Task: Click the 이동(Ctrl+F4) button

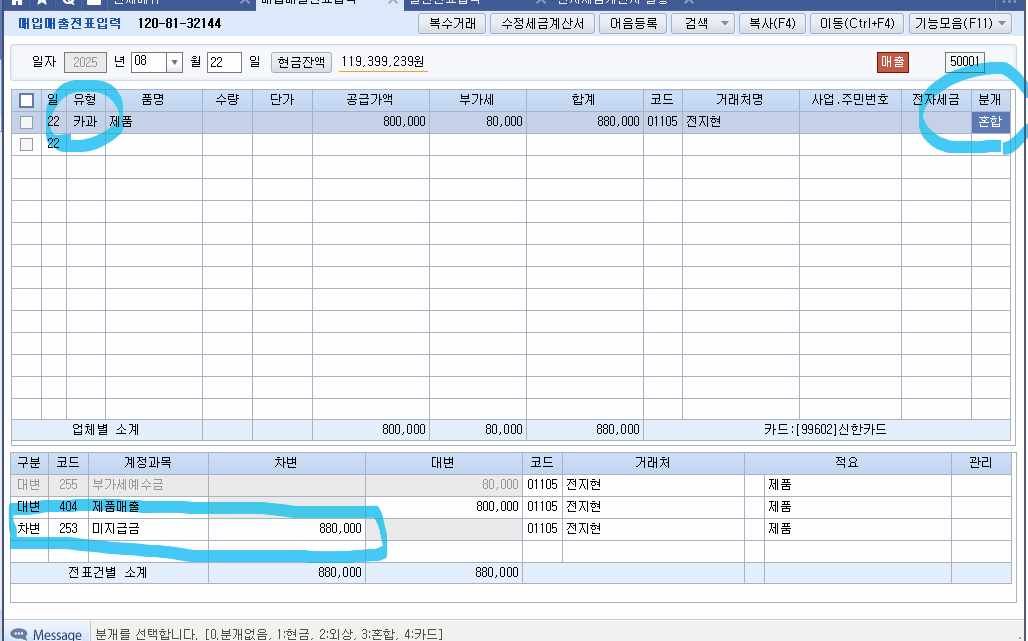Action: tap(857, 24)
